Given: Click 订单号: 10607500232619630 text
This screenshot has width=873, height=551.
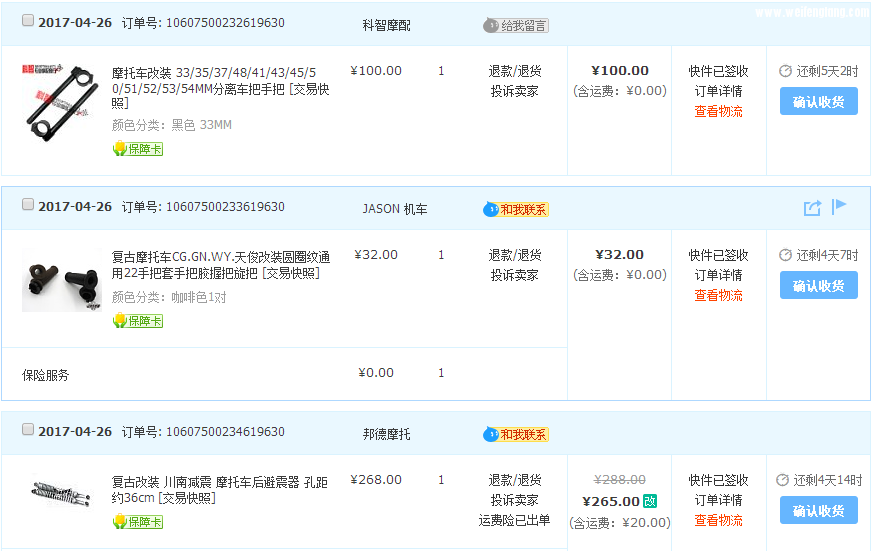Looking at the screenshot, I should coord(203,23).
